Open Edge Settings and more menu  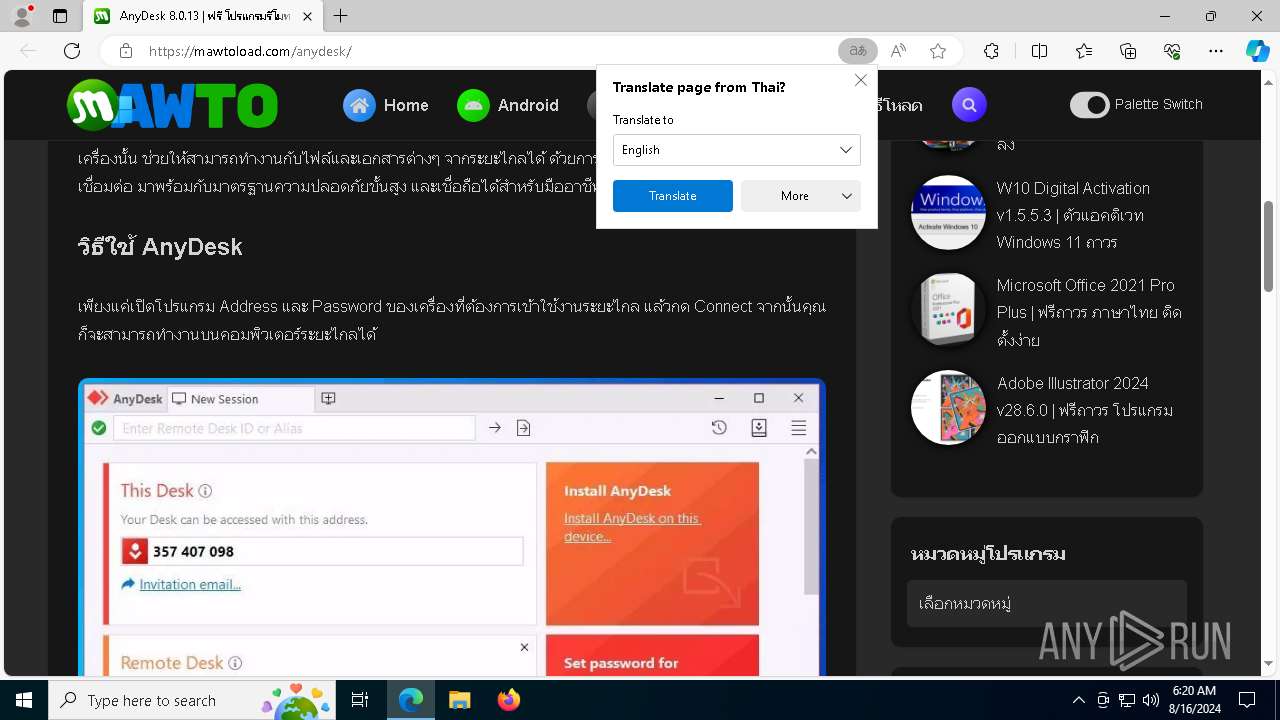(x=1216, y=51)
